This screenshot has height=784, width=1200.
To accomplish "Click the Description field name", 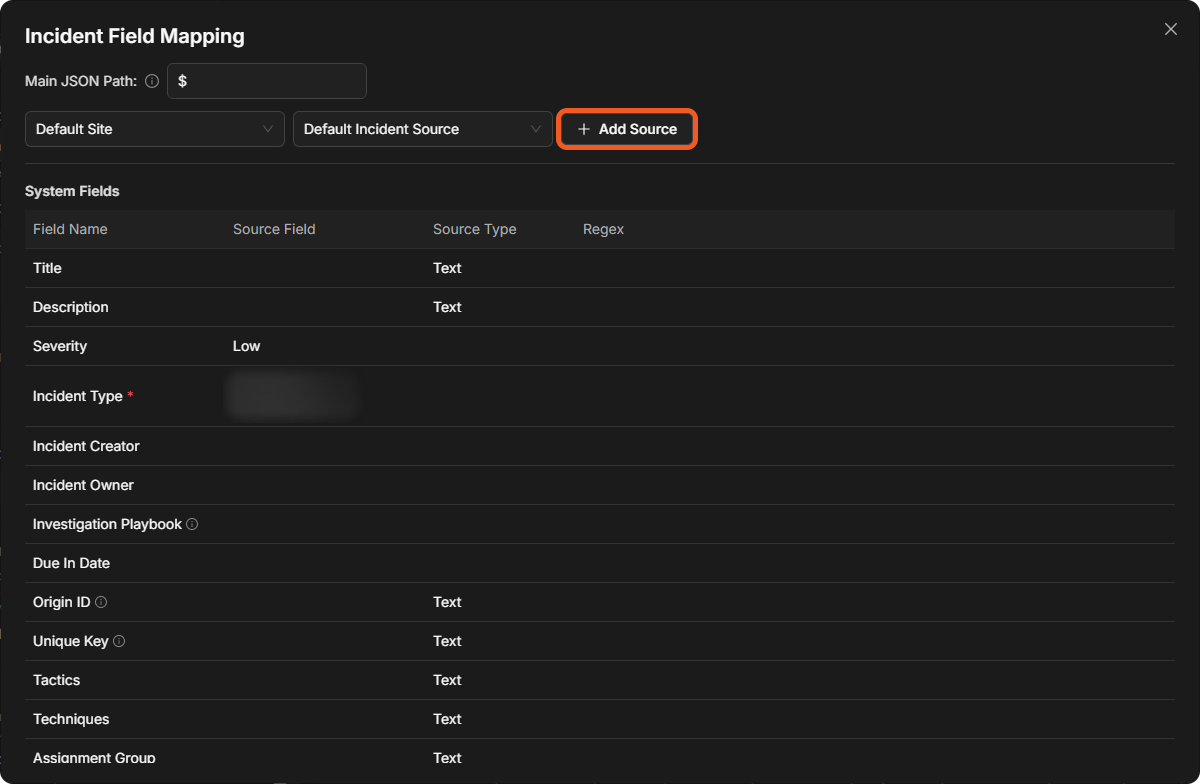I will click(71, 307).
